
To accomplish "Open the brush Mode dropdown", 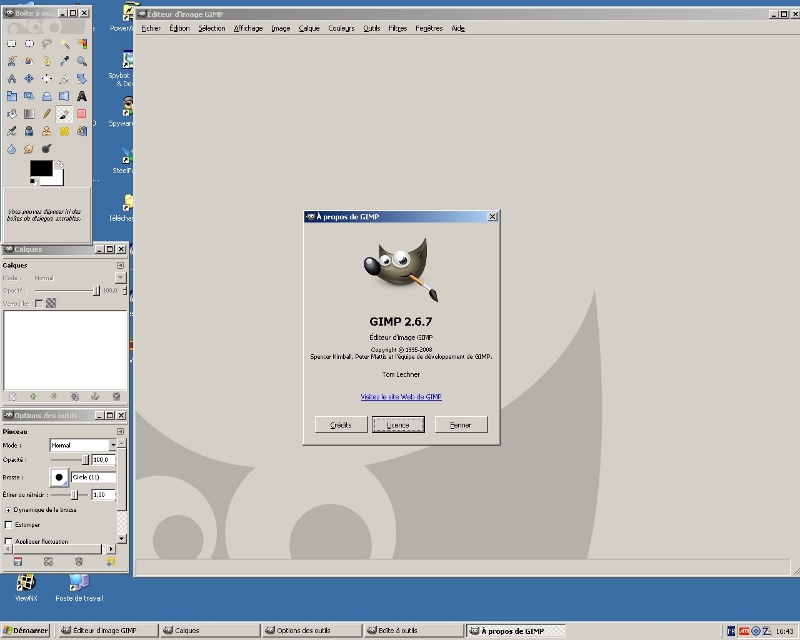I will 84,445.
